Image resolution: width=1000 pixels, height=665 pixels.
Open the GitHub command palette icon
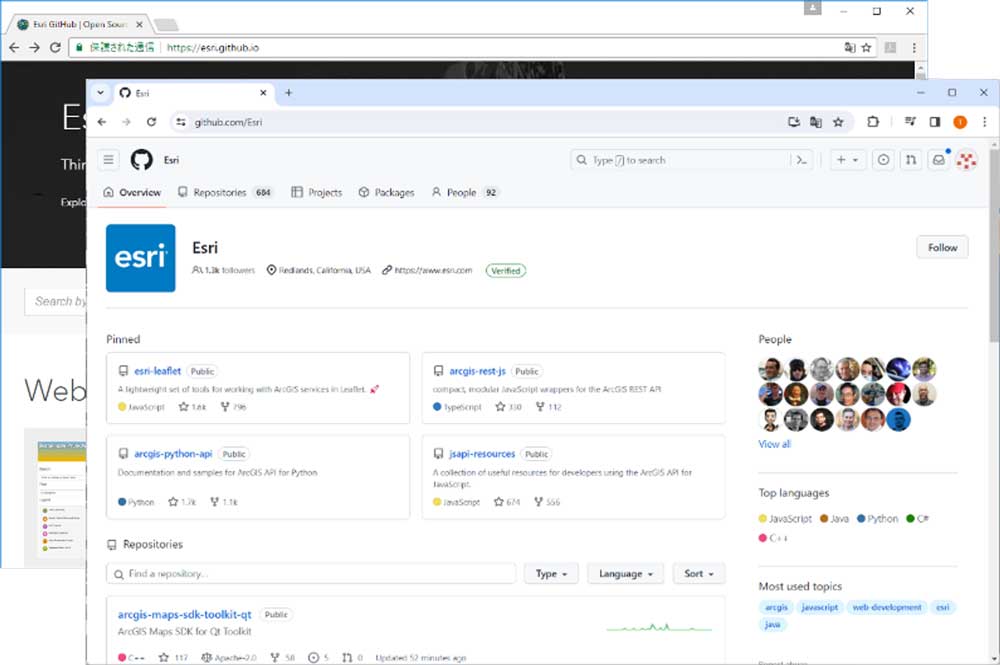point(801,160)
